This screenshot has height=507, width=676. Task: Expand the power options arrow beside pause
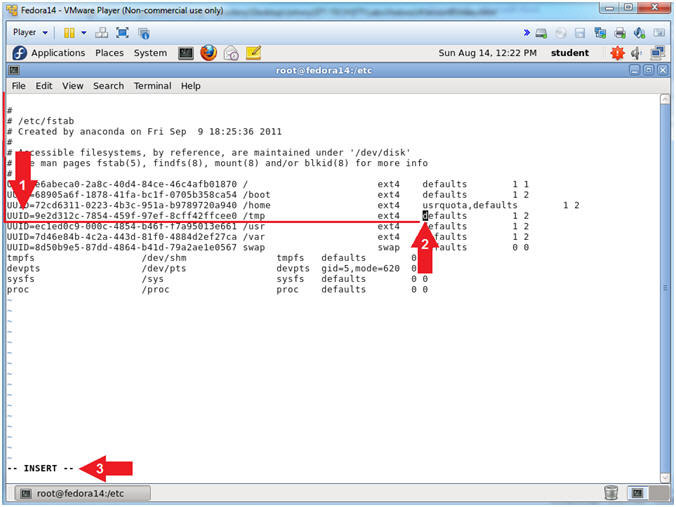[84, 33]
